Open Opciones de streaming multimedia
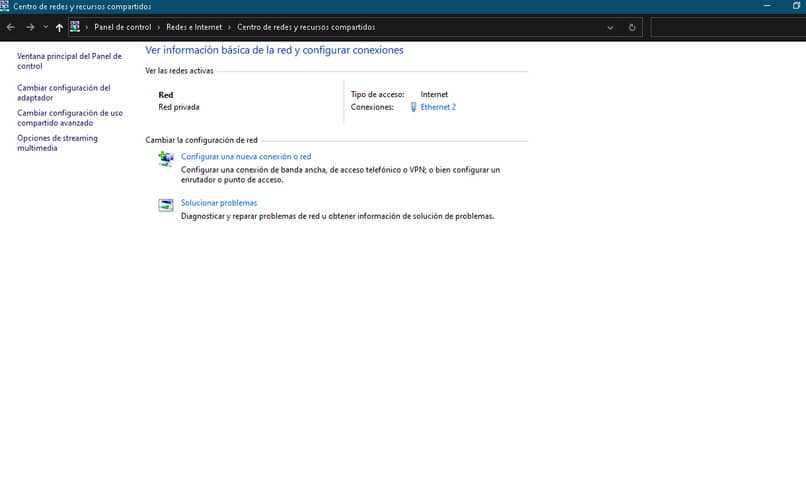The width and height of the screenshot is (806, 489). 57,143
